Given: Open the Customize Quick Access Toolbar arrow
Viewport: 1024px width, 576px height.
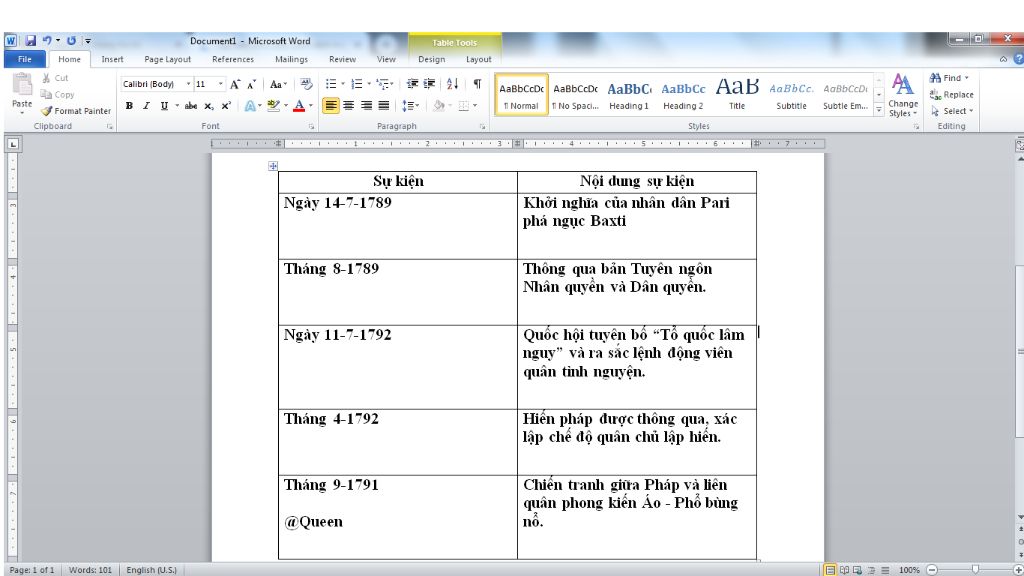Looking at the screenshot, I should (x=88, y=40).
